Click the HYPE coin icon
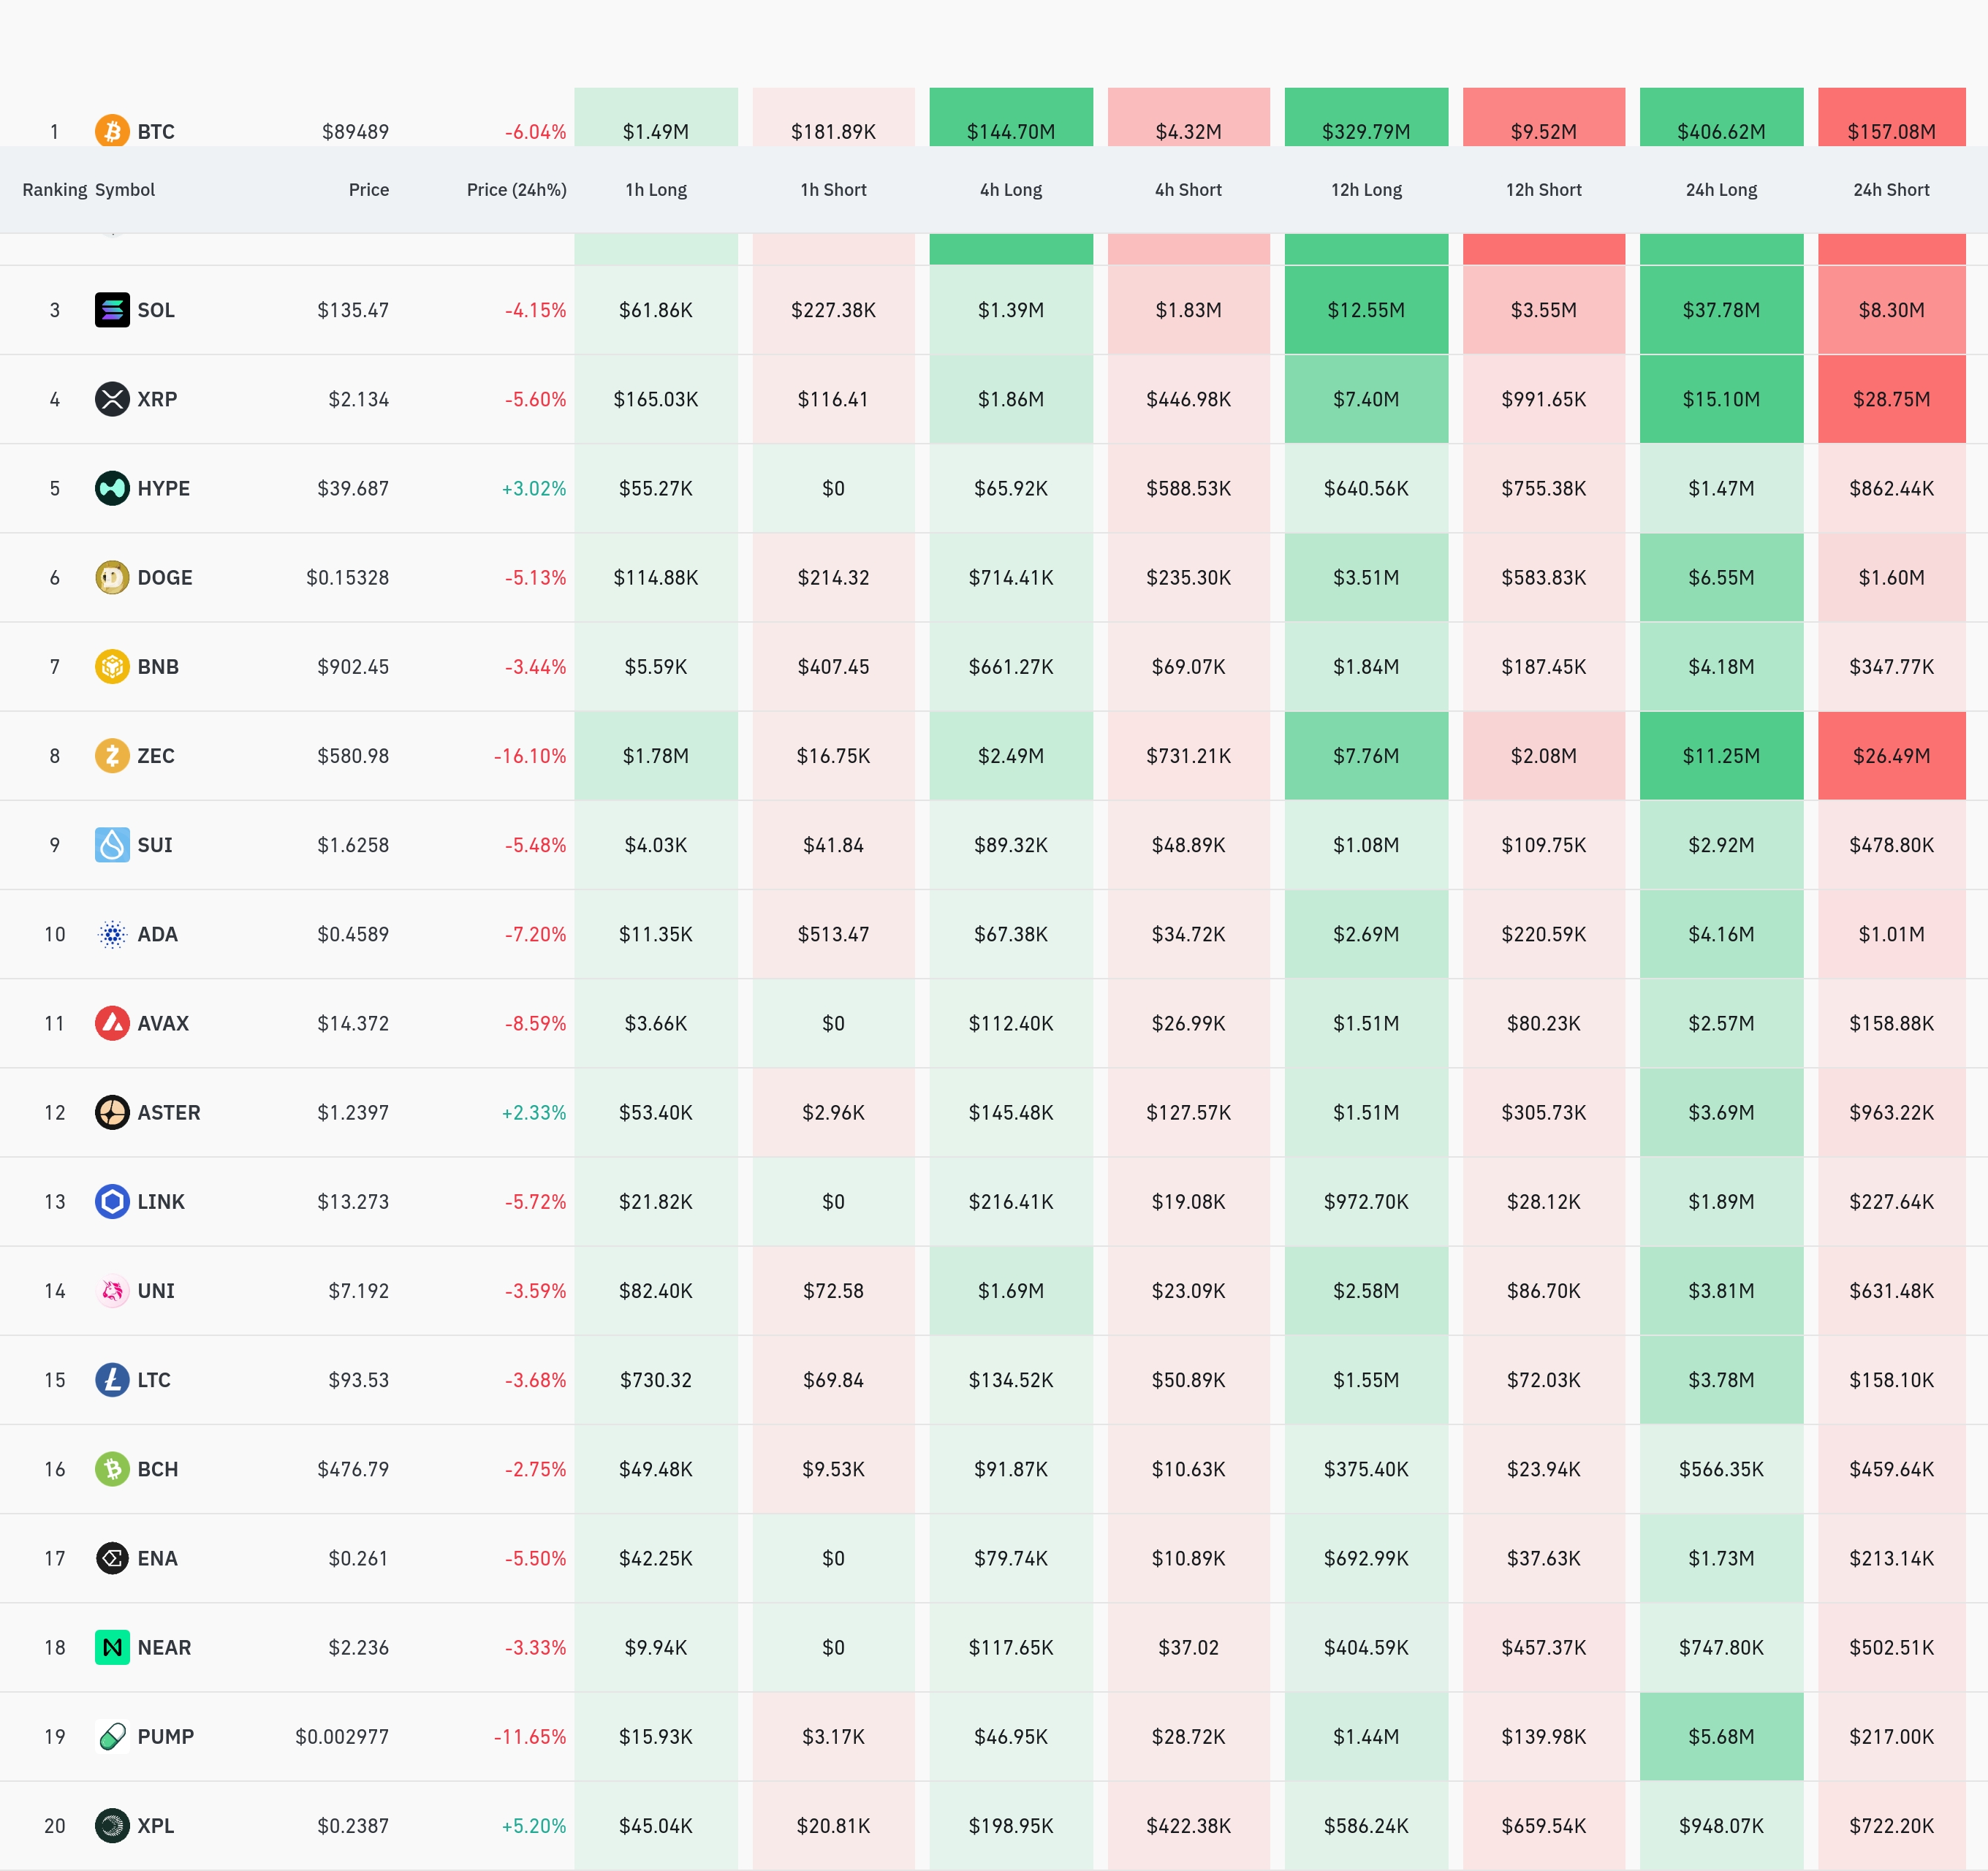Screen dimensions: 1988x1871 click(112, 488)
